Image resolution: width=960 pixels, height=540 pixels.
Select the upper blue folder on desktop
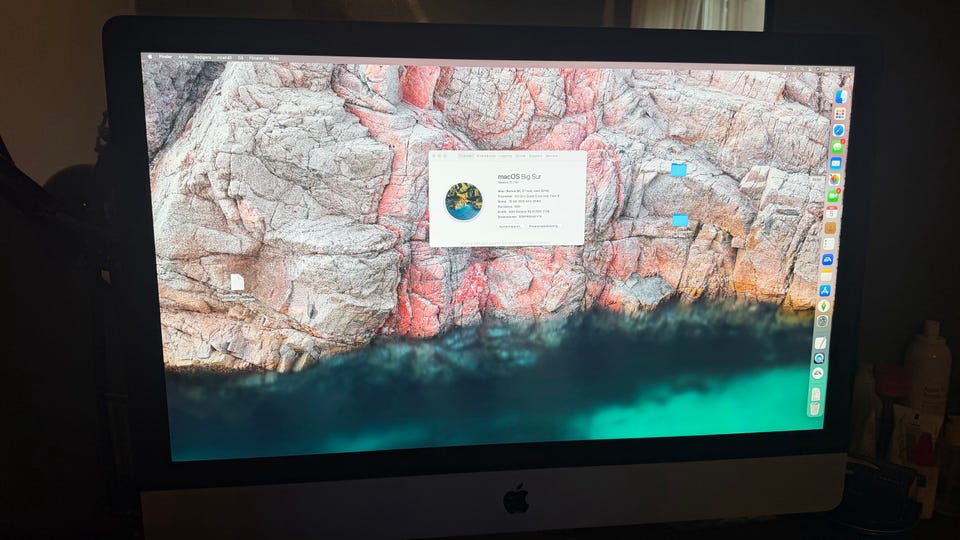(x=678, y=170)
